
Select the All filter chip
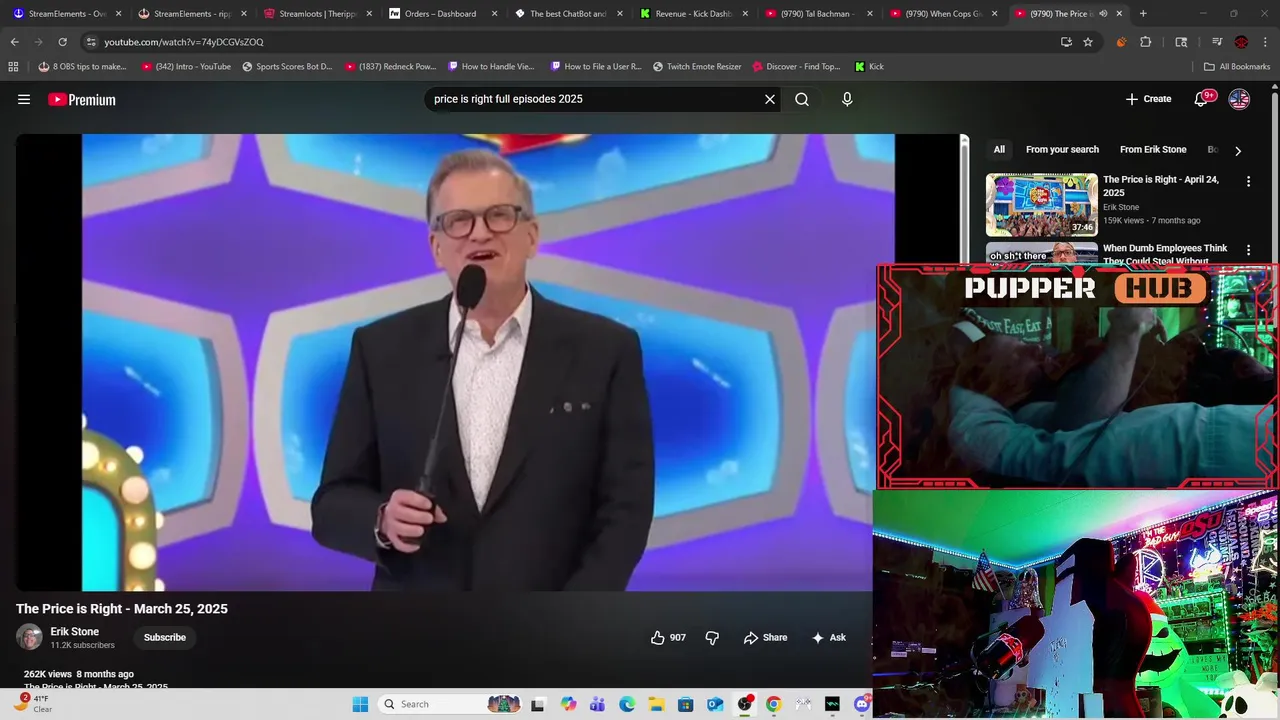pos(999,149)
